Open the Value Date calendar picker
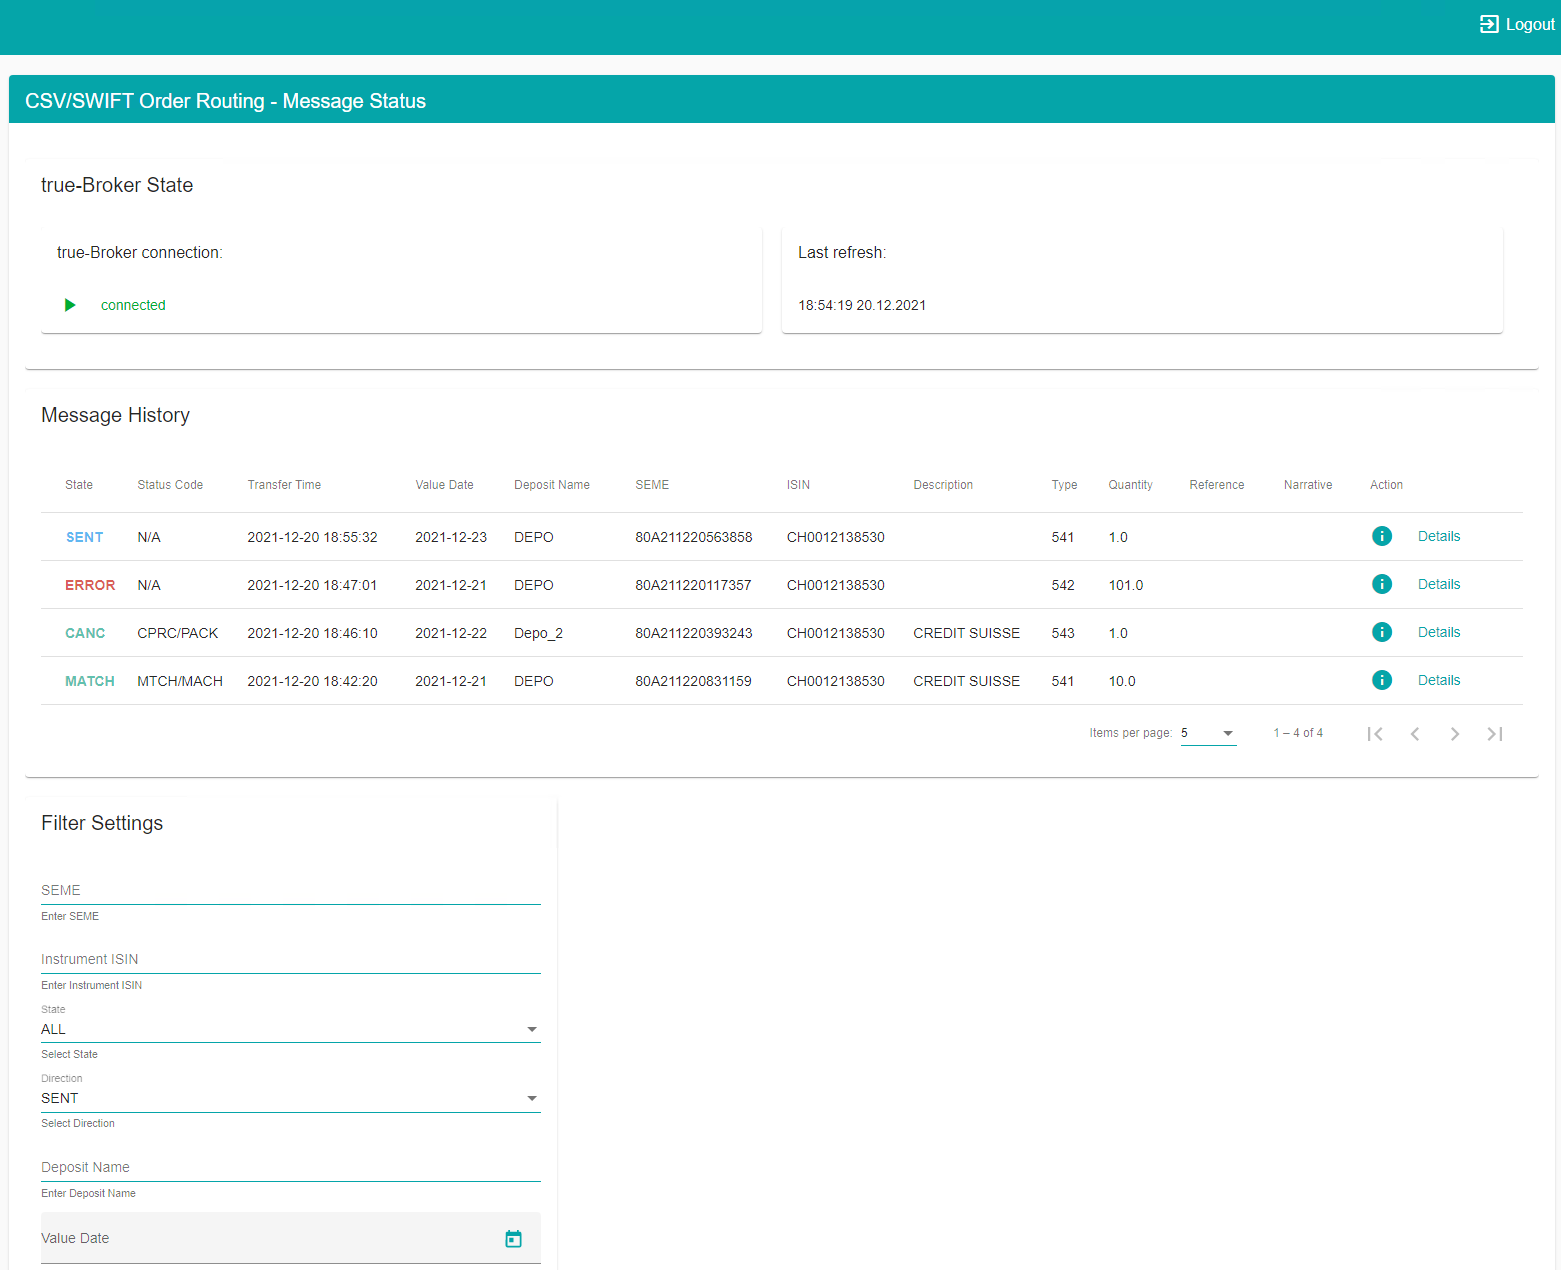Screen dimensions: 1561x1270 pos(514,1239)
